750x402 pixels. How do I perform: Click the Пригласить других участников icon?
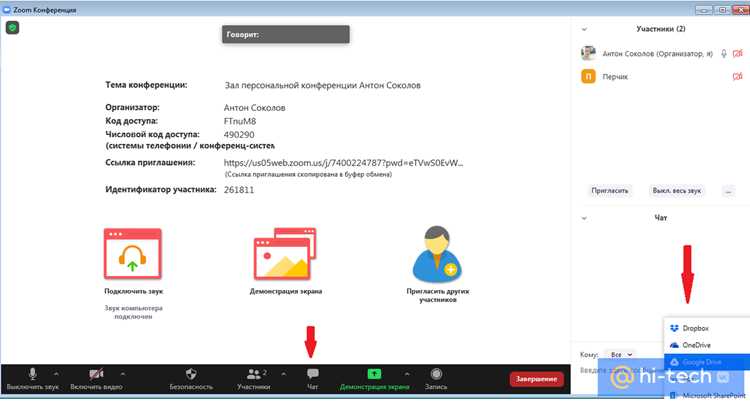click(x=437, y=254)
